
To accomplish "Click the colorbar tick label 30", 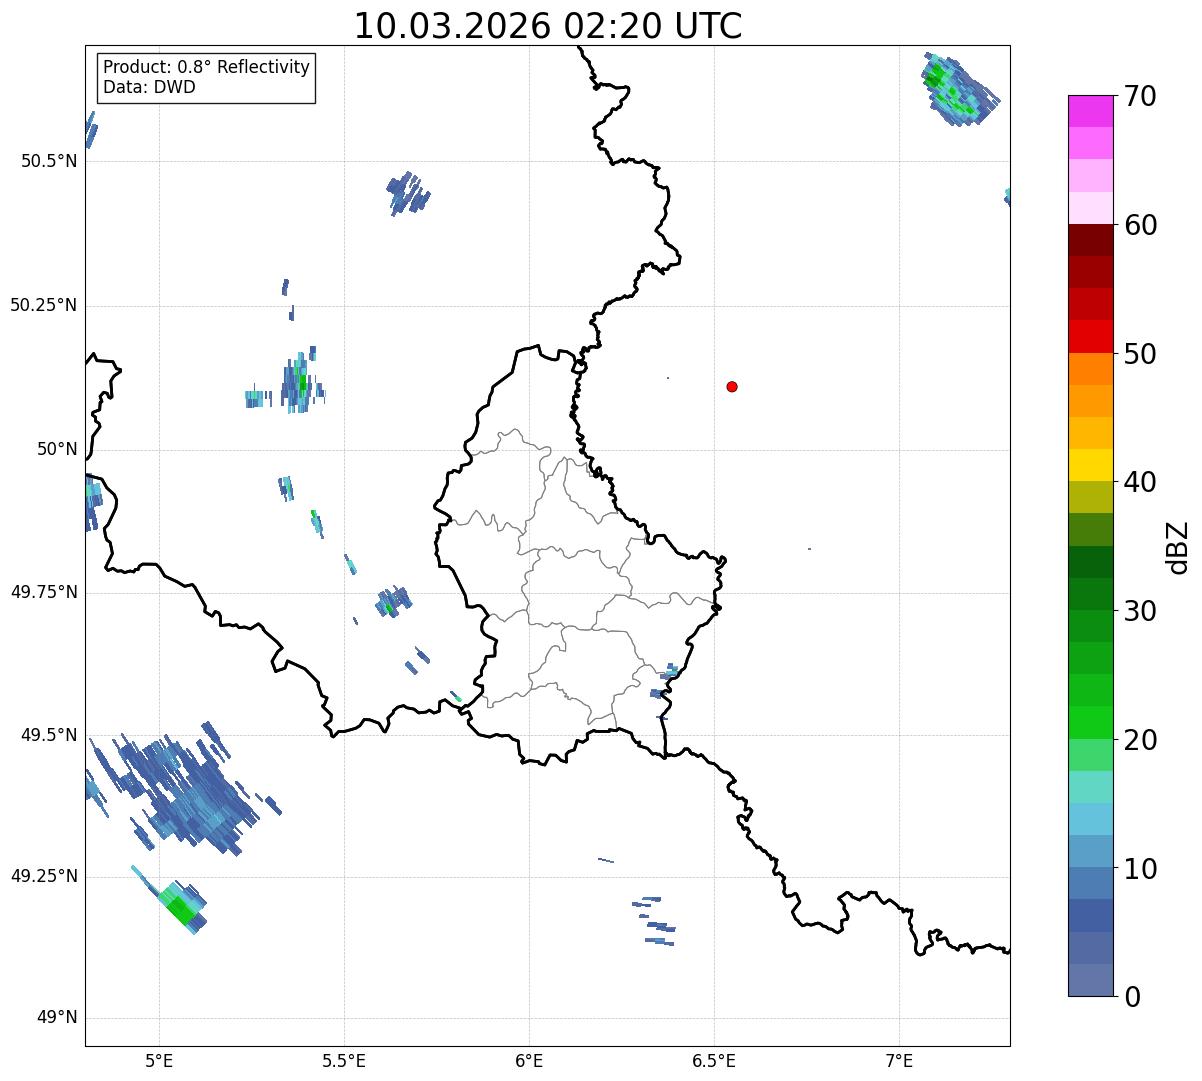I will tap(1141, 611).
